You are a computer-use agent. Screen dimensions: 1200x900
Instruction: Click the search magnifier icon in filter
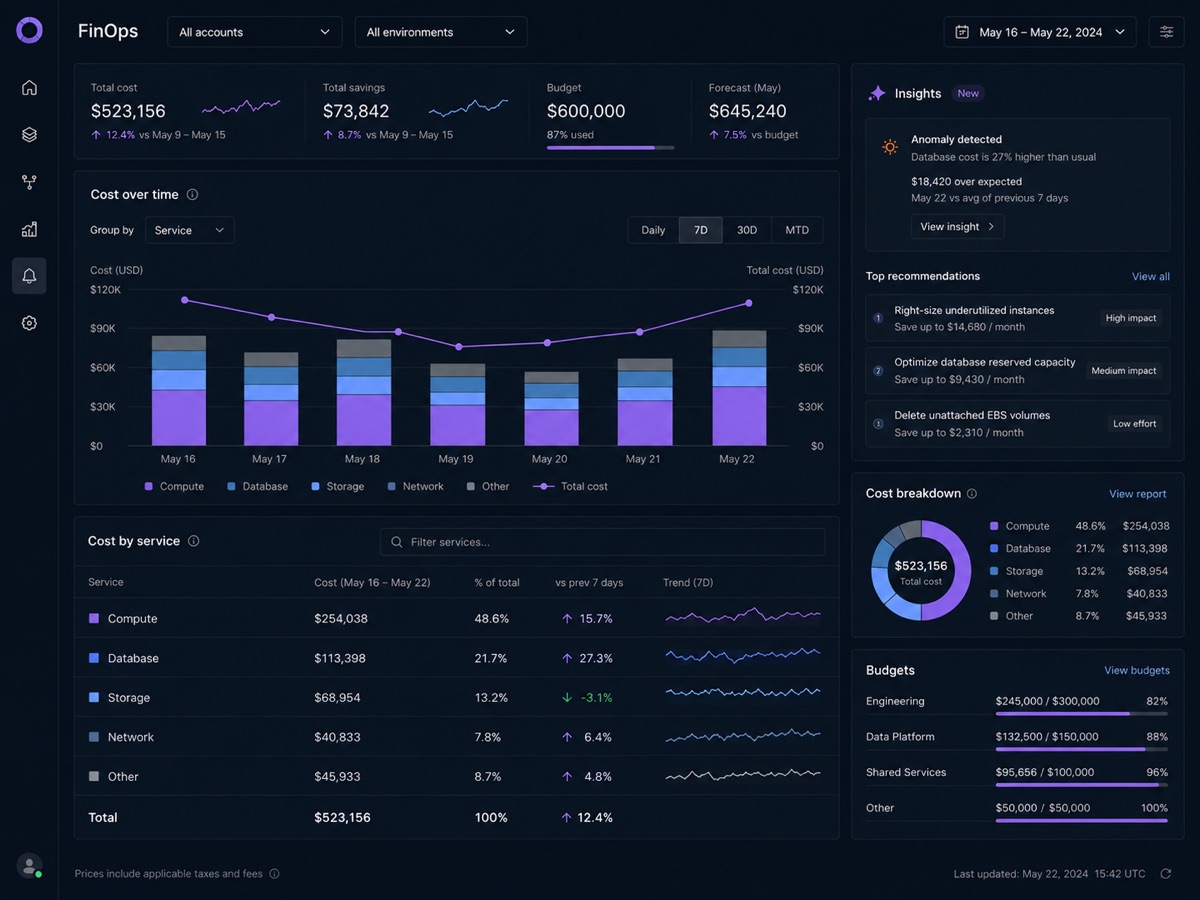397,542
